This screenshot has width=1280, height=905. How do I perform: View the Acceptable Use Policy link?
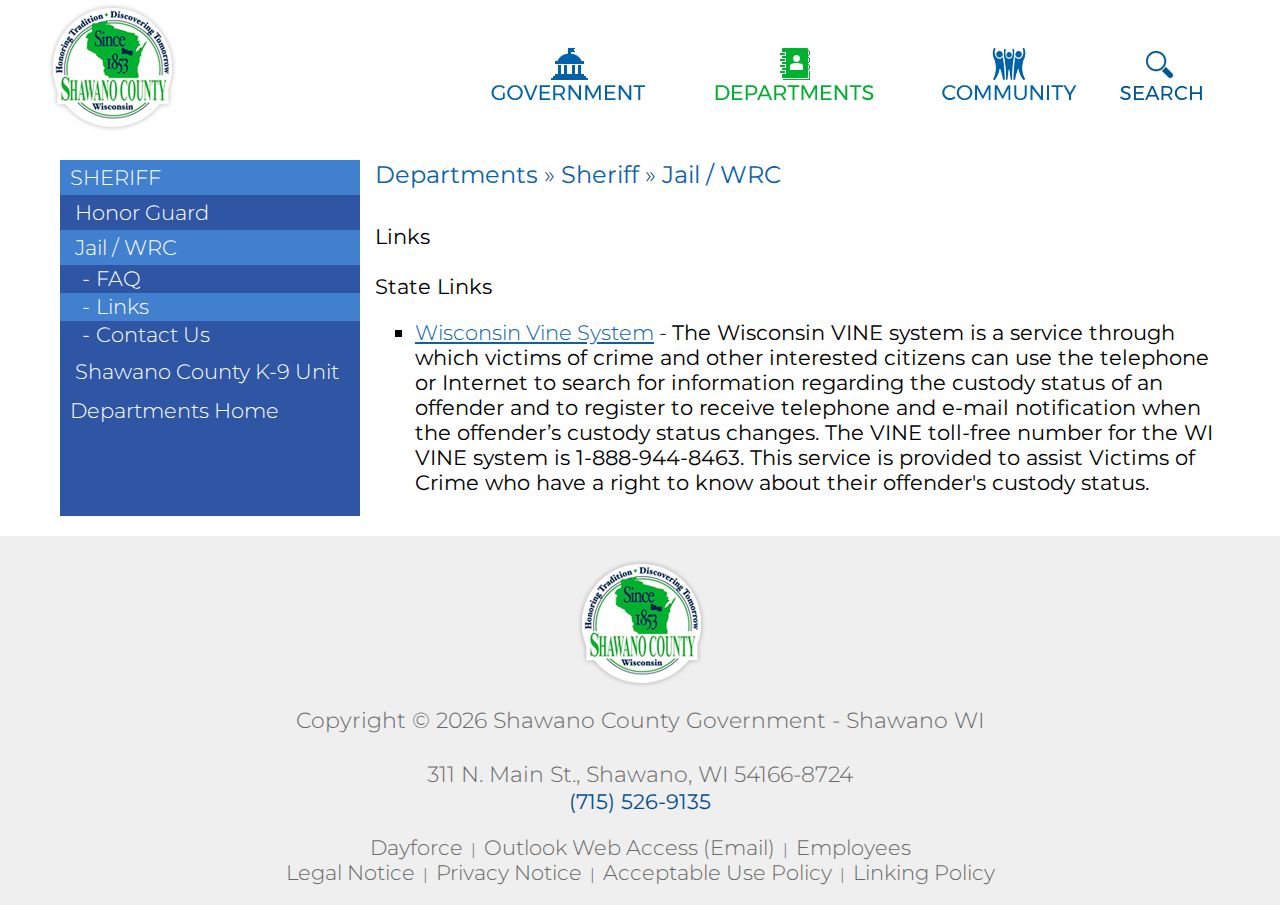(717, 873)
